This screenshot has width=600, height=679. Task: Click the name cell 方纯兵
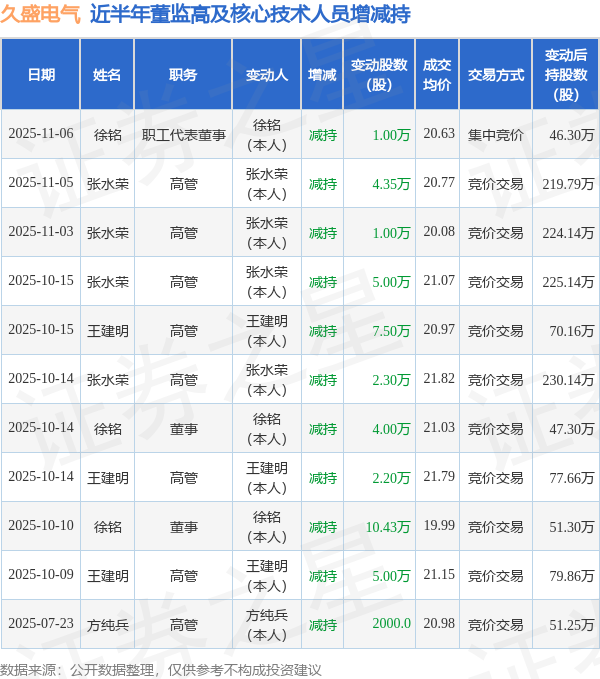[x=107, y=624]
